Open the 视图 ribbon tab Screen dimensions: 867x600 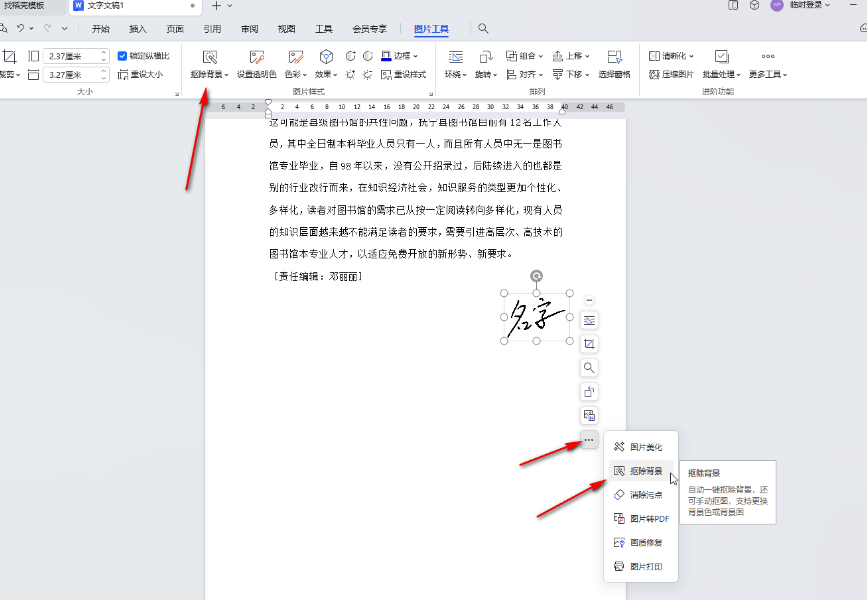286,29
